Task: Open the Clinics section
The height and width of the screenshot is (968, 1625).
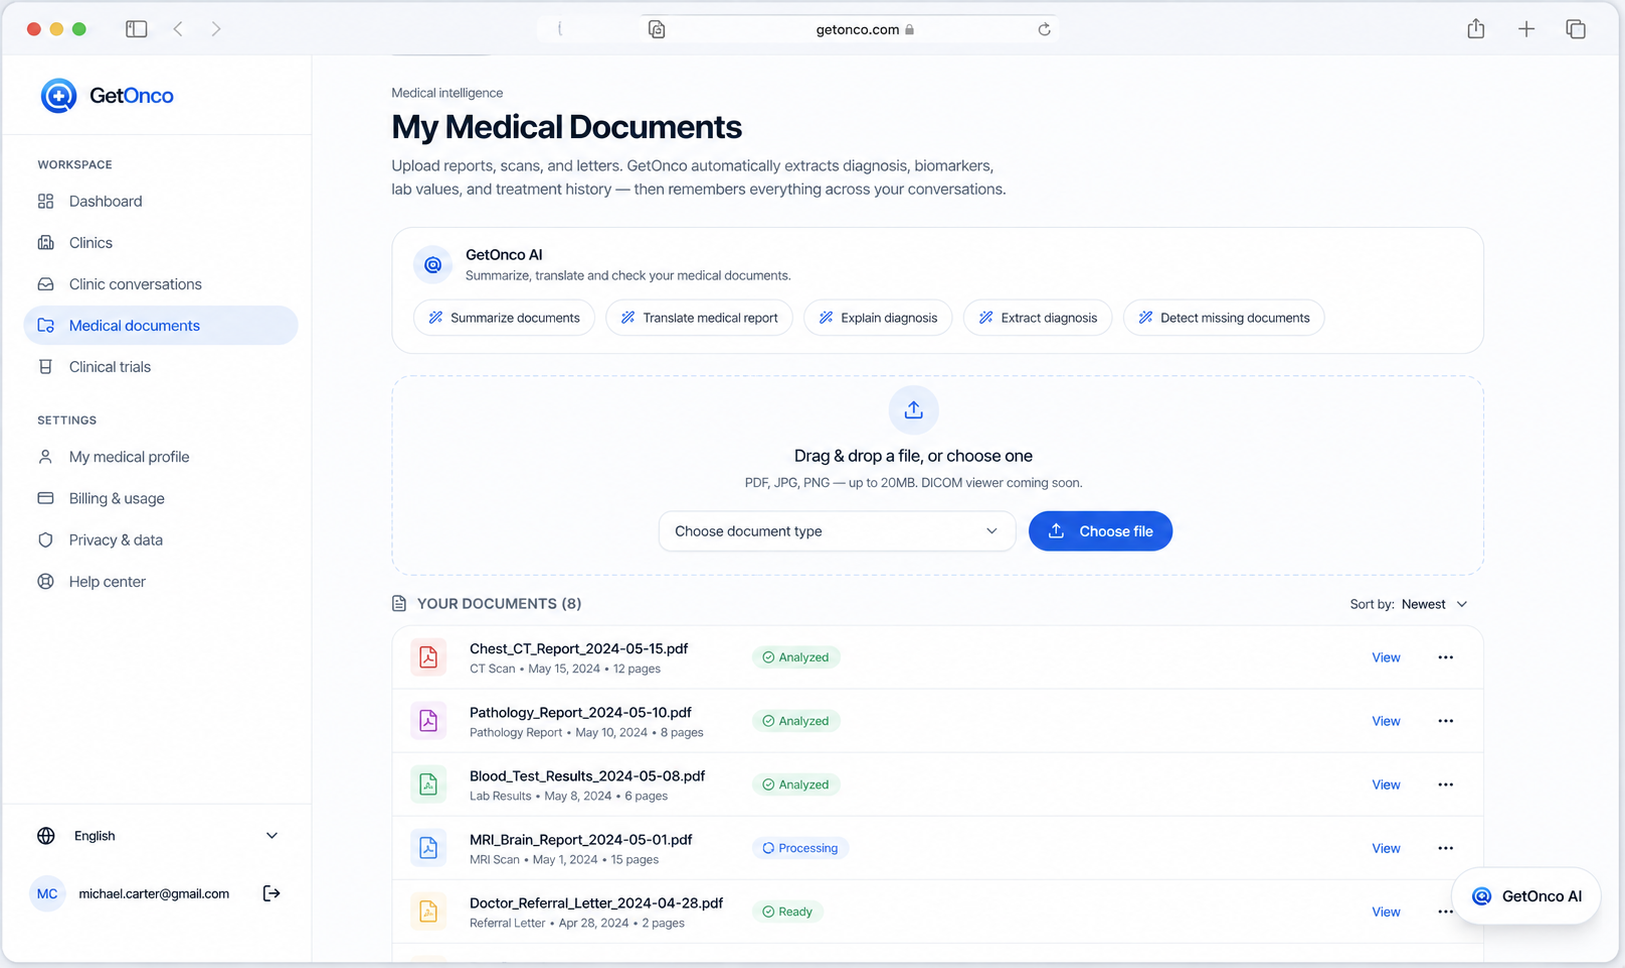Action: point(160,243)
